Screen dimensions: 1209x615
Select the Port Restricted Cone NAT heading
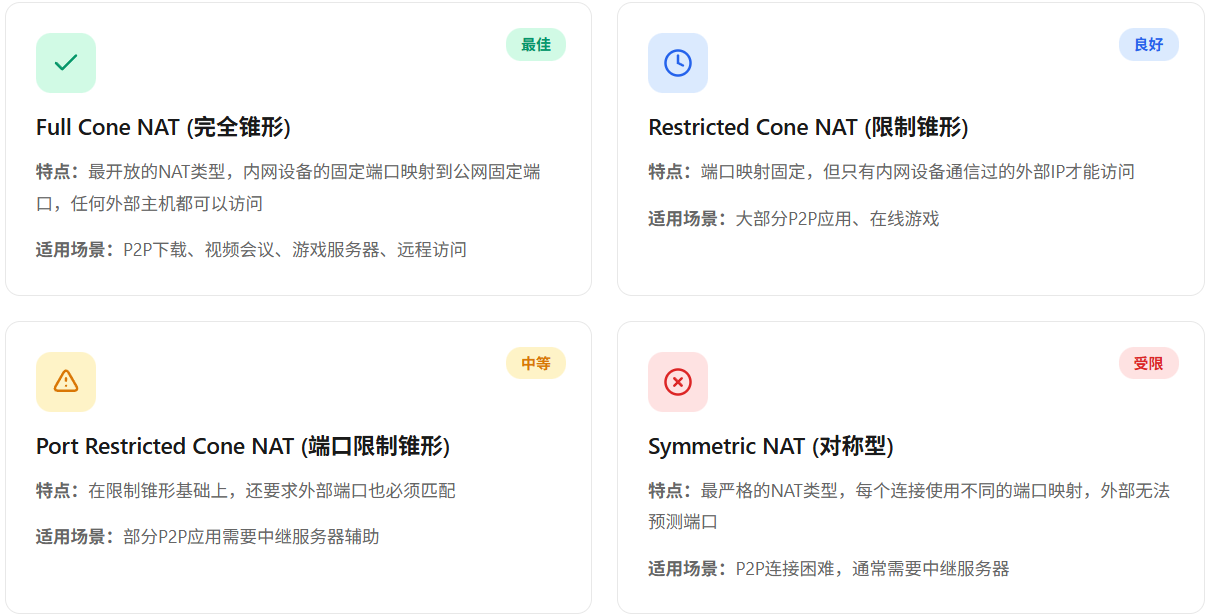243,446
